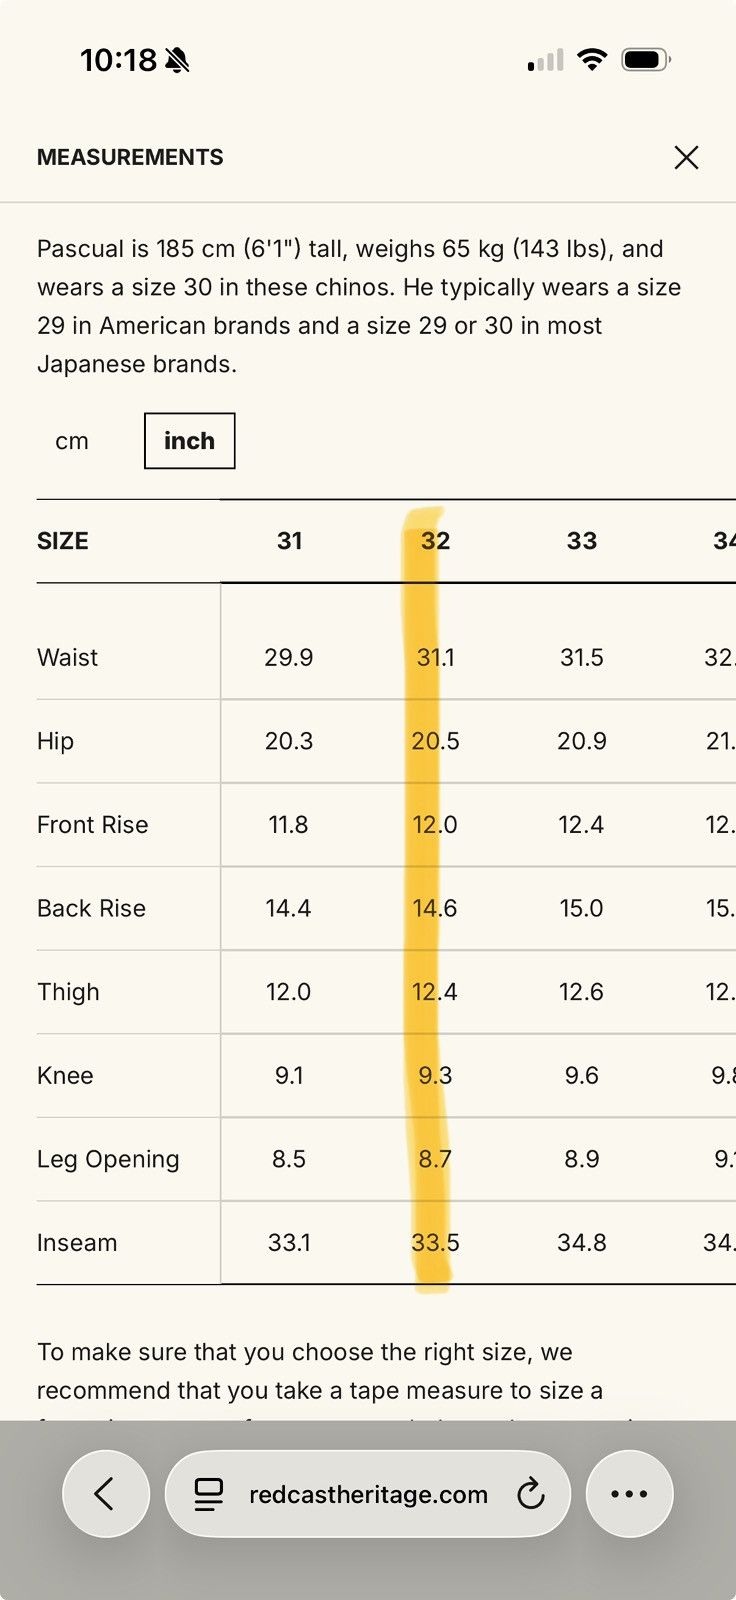736x1600 pixels.
Task: Reload the page with refresh icon
Action: [x=530, y=1494]
